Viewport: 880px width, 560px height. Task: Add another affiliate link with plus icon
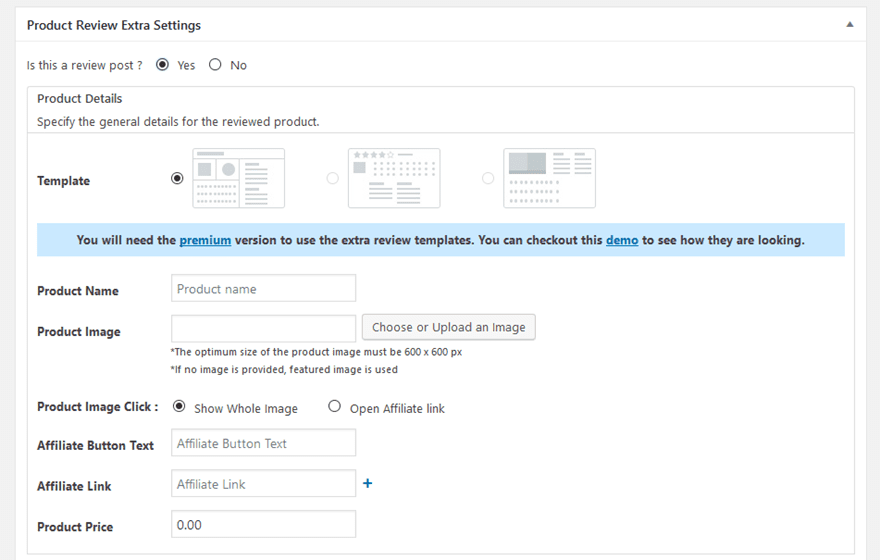click(368, 483)
